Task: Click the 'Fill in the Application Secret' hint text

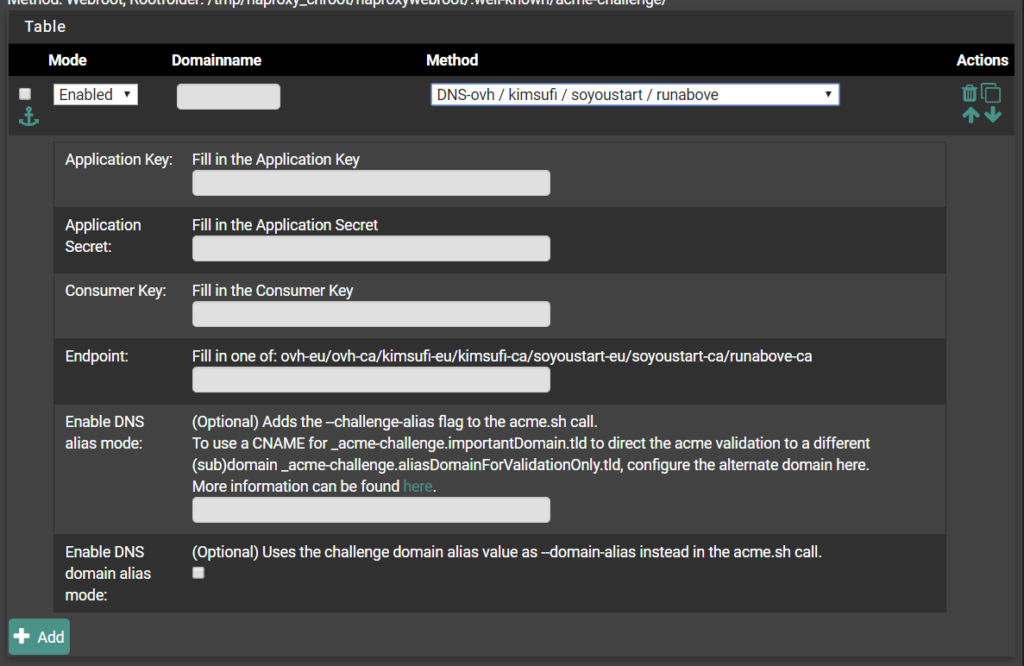Action: (x=285, y=225)
